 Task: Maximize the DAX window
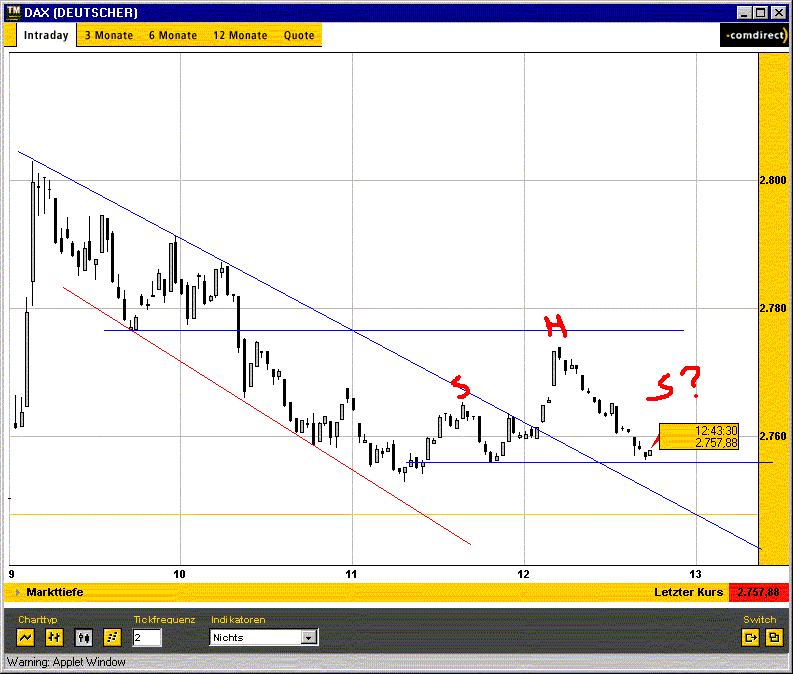point(760,13)
